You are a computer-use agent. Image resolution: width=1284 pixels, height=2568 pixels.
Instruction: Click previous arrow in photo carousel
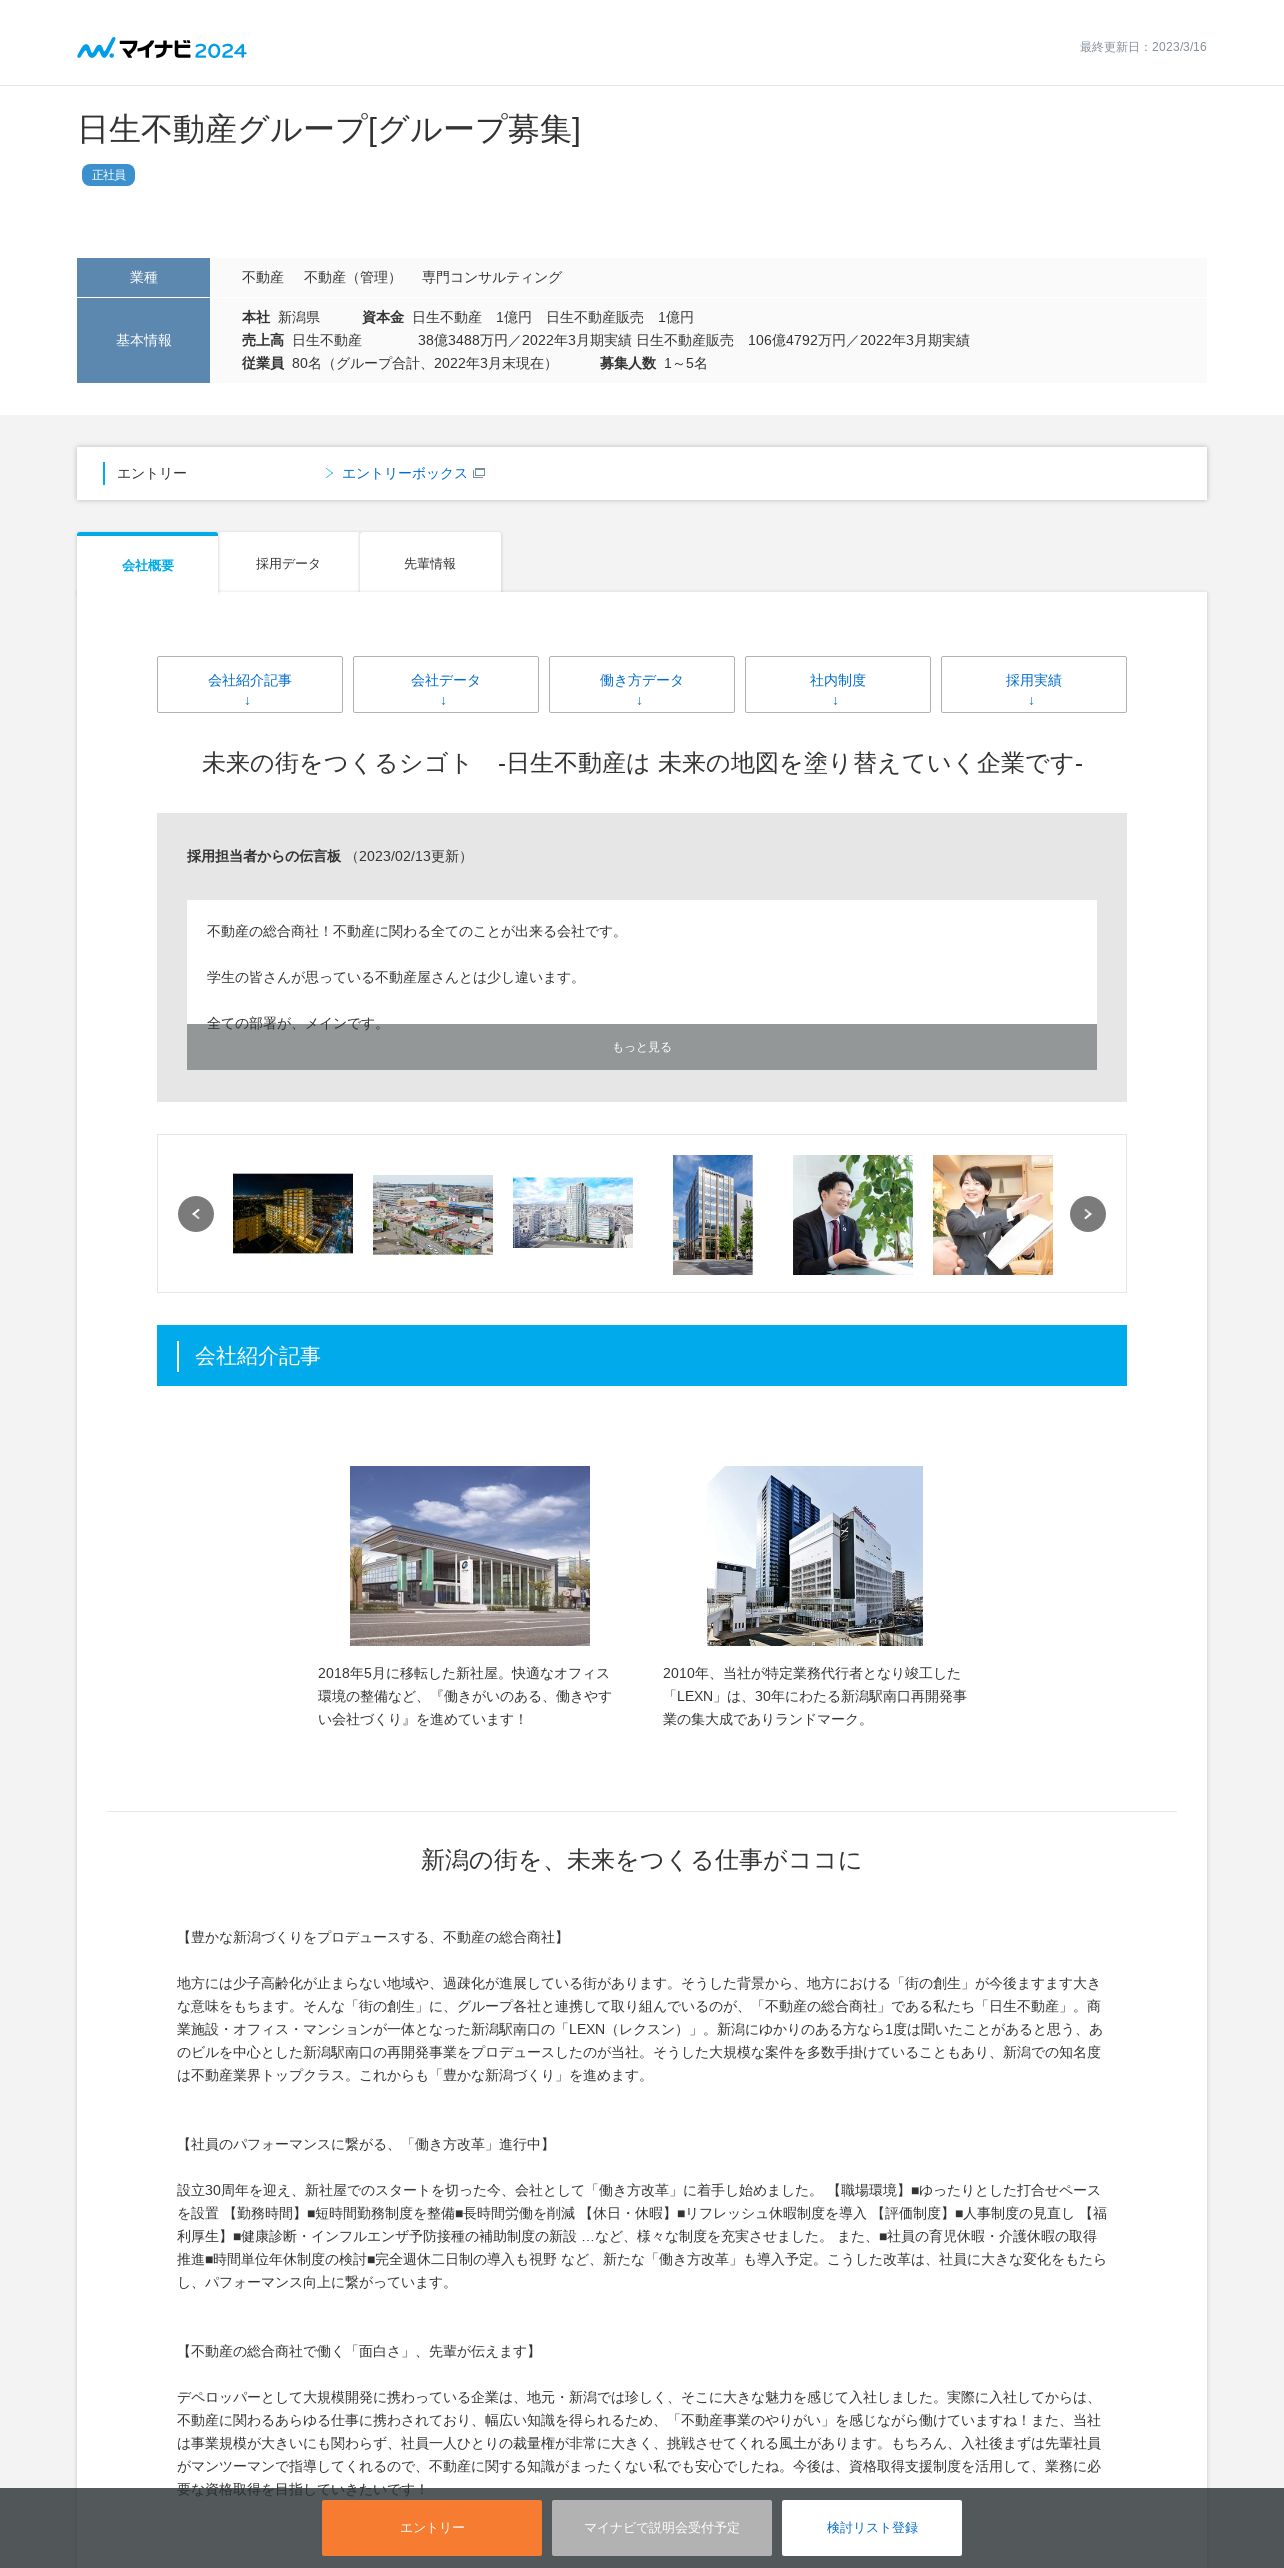click(x=196, y=1214)
